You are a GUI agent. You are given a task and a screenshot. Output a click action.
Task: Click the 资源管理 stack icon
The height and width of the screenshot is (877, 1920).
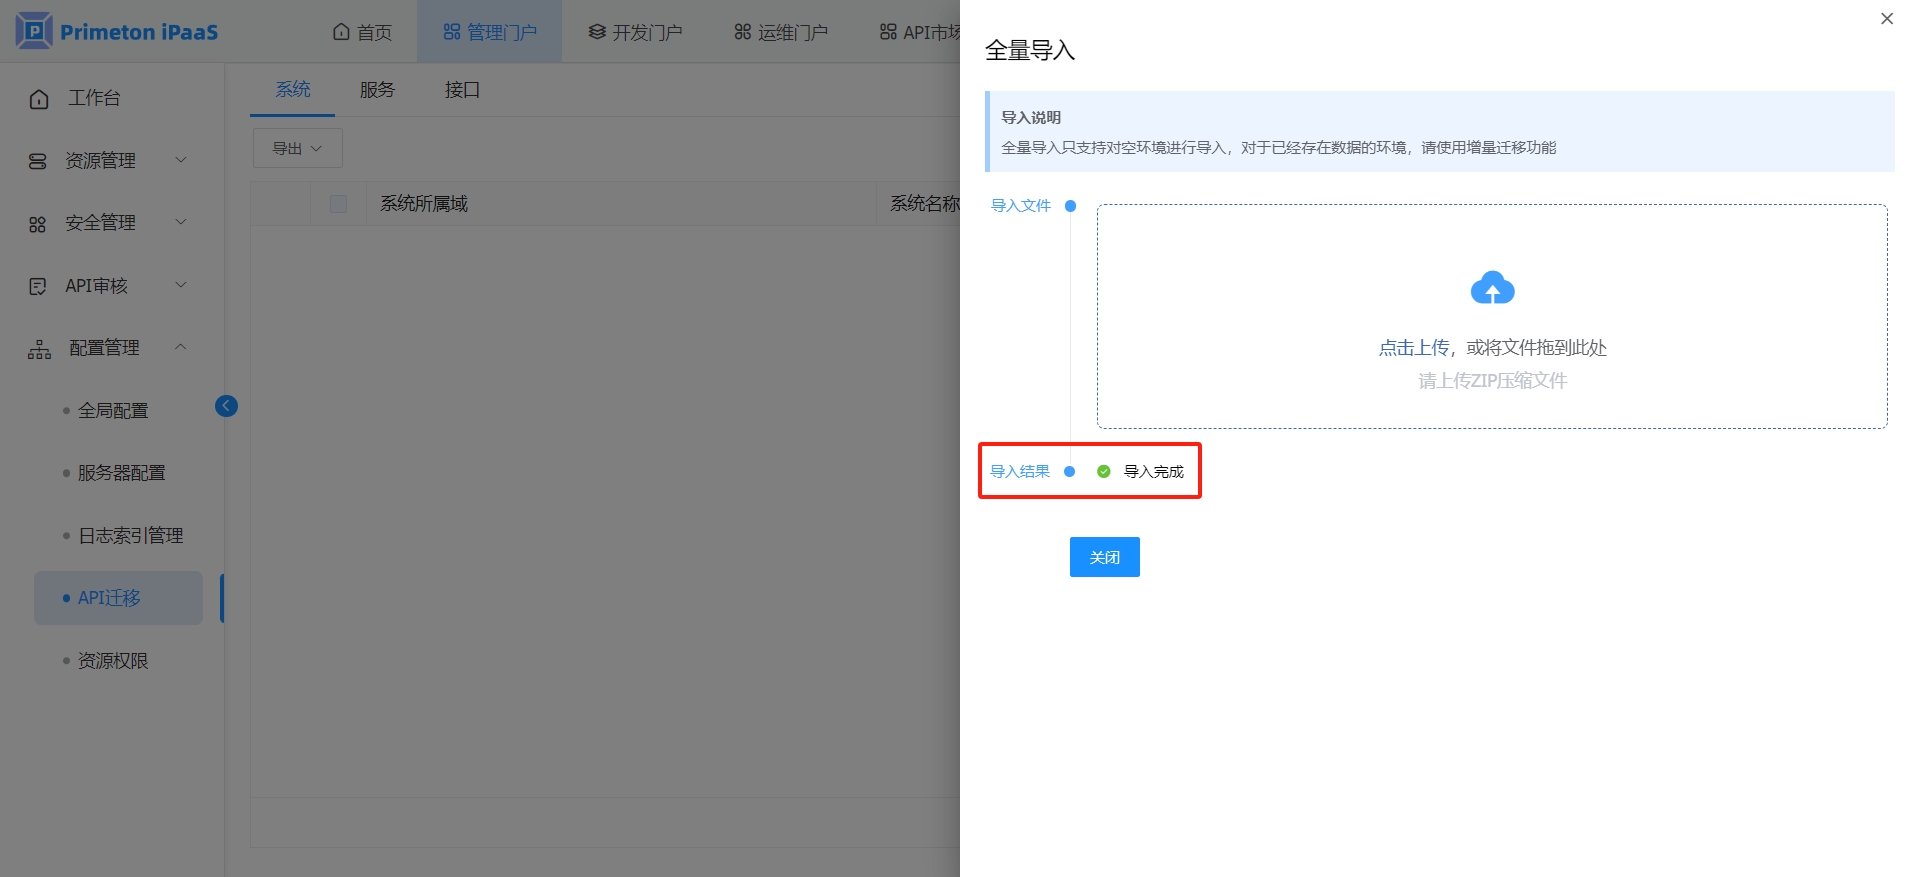coord(38,161)
